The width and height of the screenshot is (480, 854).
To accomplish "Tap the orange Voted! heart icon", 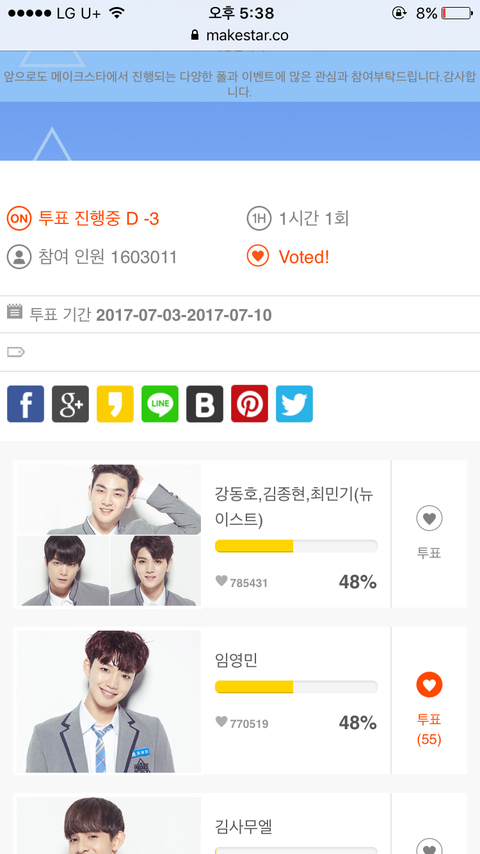I will point(258,255).
